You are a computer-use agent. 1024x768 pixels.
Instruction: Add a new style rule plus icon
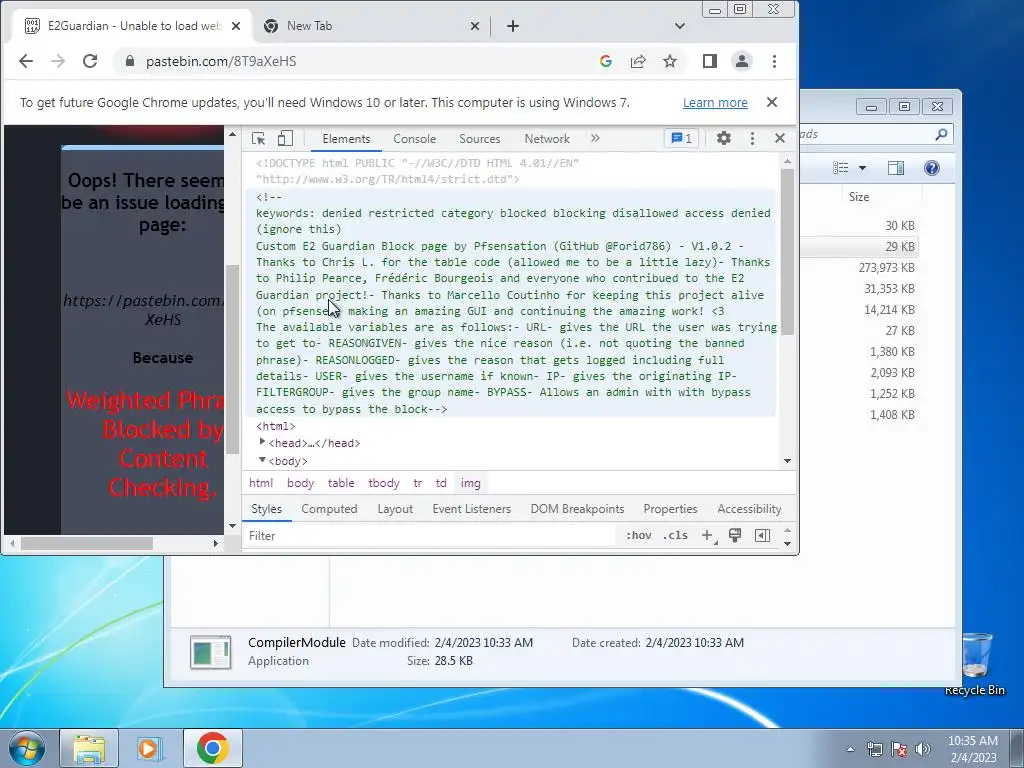click(x=707, y=536)
